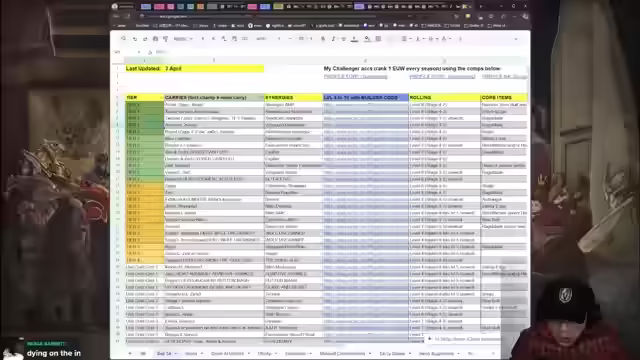Open the all sheets list icon
The image size is (640, 360).
click(x=143, y=353)
